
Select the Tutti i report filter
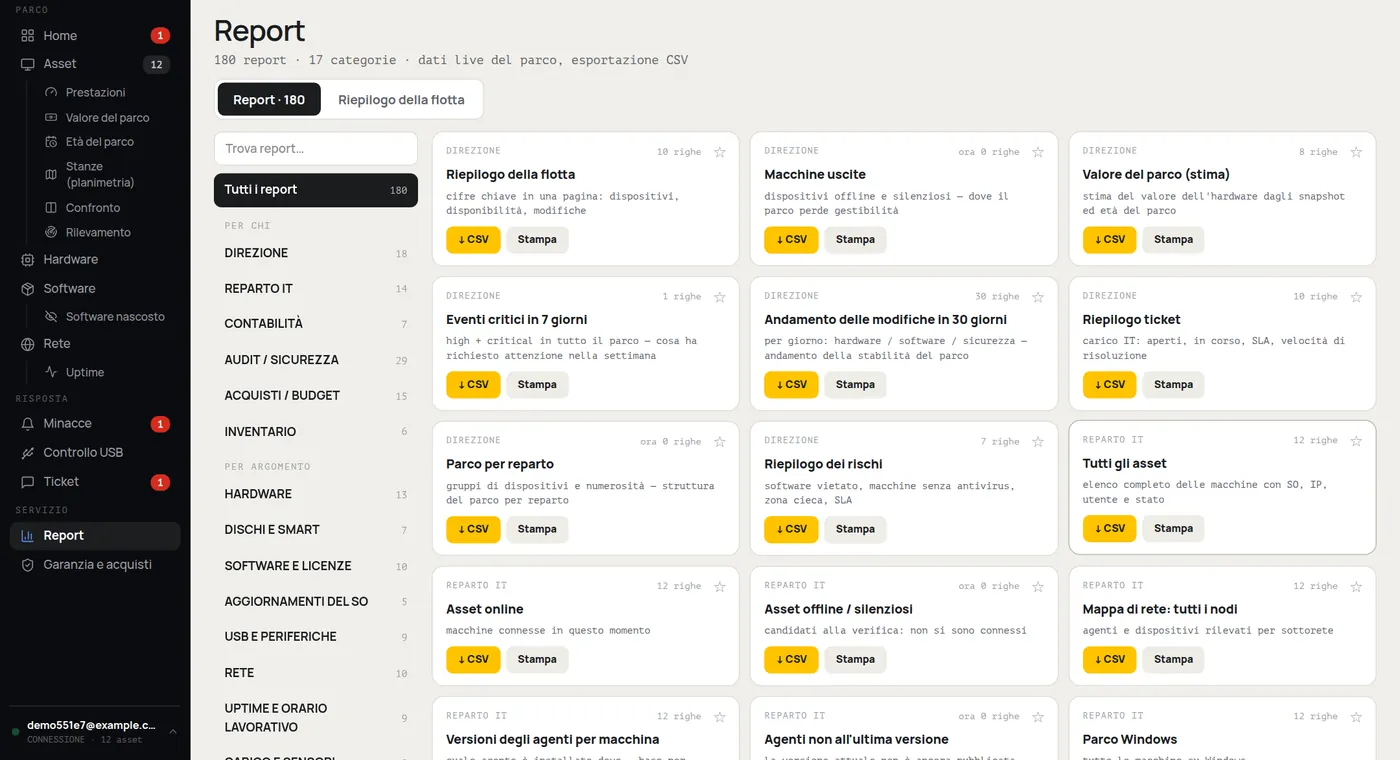[x=316, y=190]
